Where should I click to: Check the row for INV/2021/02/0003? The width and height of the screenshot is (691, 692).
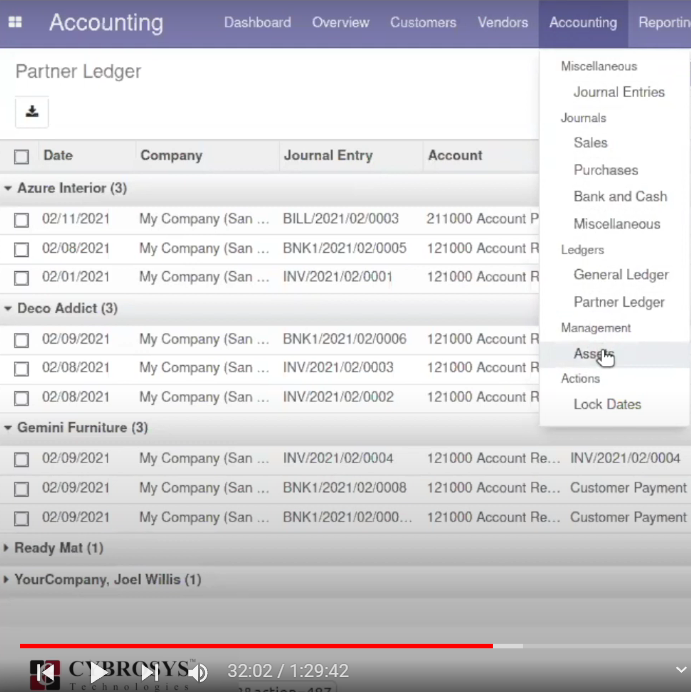click(21, 369)
